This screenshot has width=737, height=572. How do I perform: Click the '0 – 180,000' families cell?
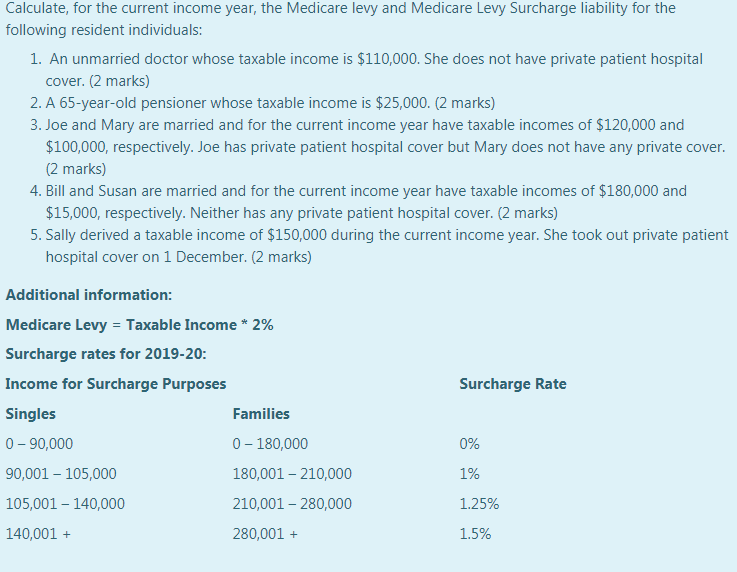[x=270, y=444]
